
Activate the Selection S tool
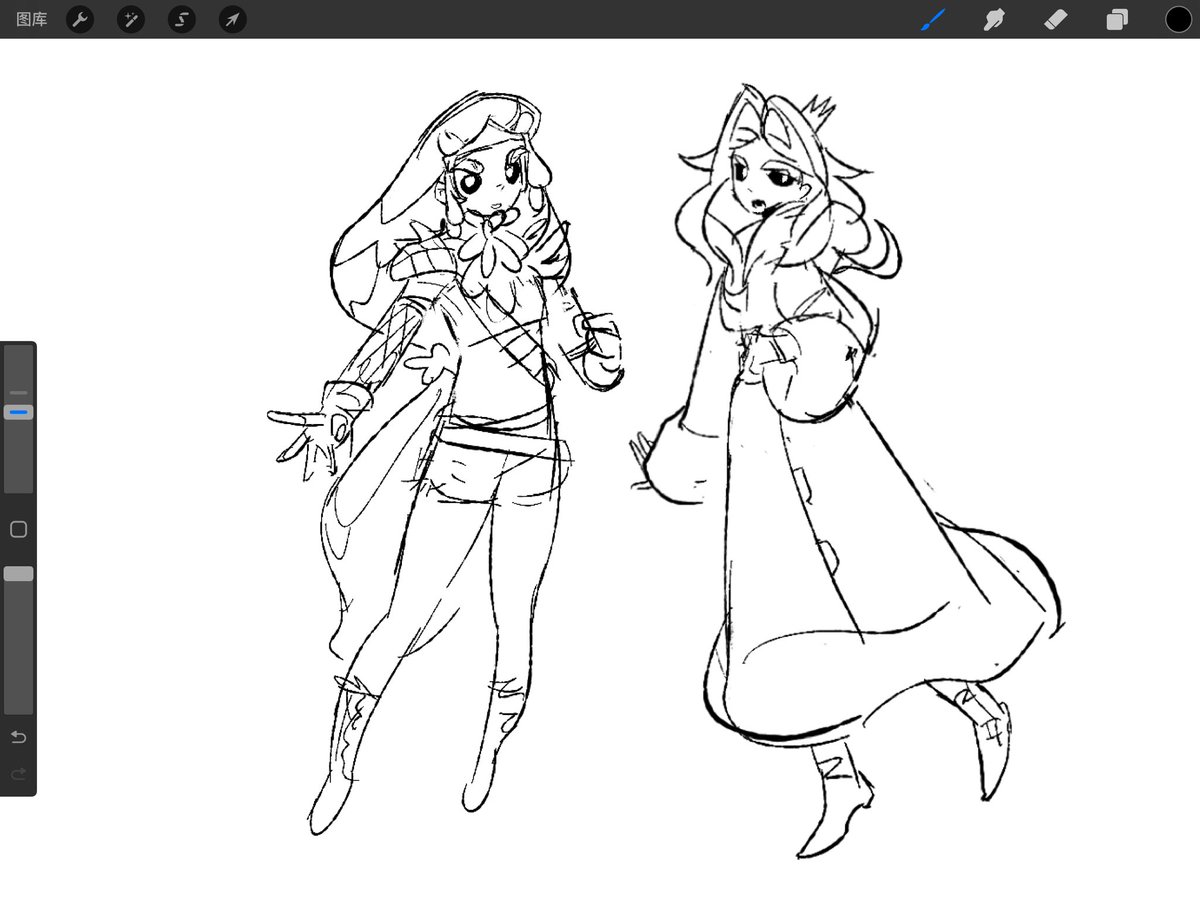(x=181, y=19)
